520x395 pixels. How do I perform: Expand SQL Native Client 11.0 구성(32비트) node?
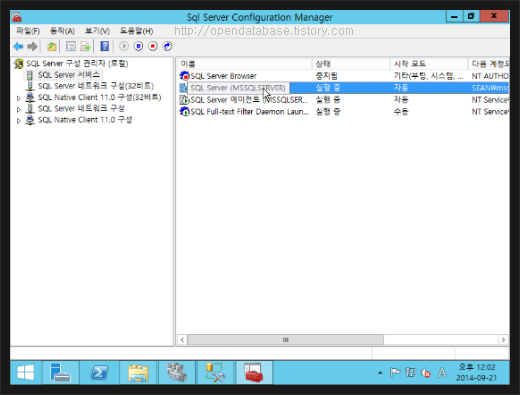(x=19, y=98)
